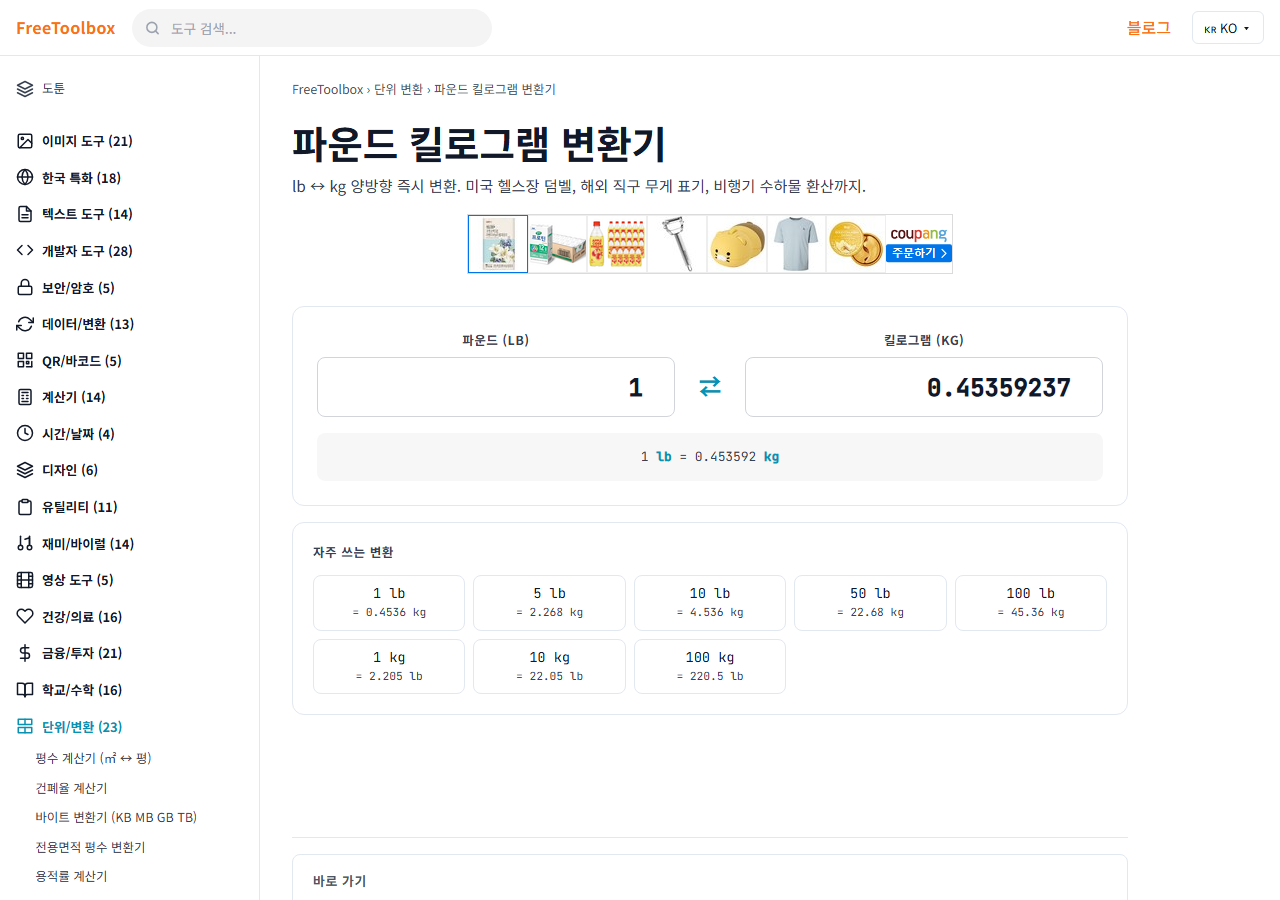Click the 한국 특화 globe icon

click(25, 177)
